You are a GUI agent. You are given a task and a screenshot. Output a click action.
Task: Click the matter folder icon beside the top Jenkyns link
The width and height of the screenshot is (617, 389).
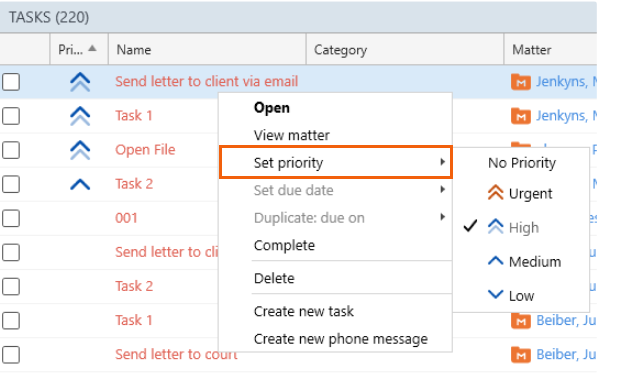[521, 82]
